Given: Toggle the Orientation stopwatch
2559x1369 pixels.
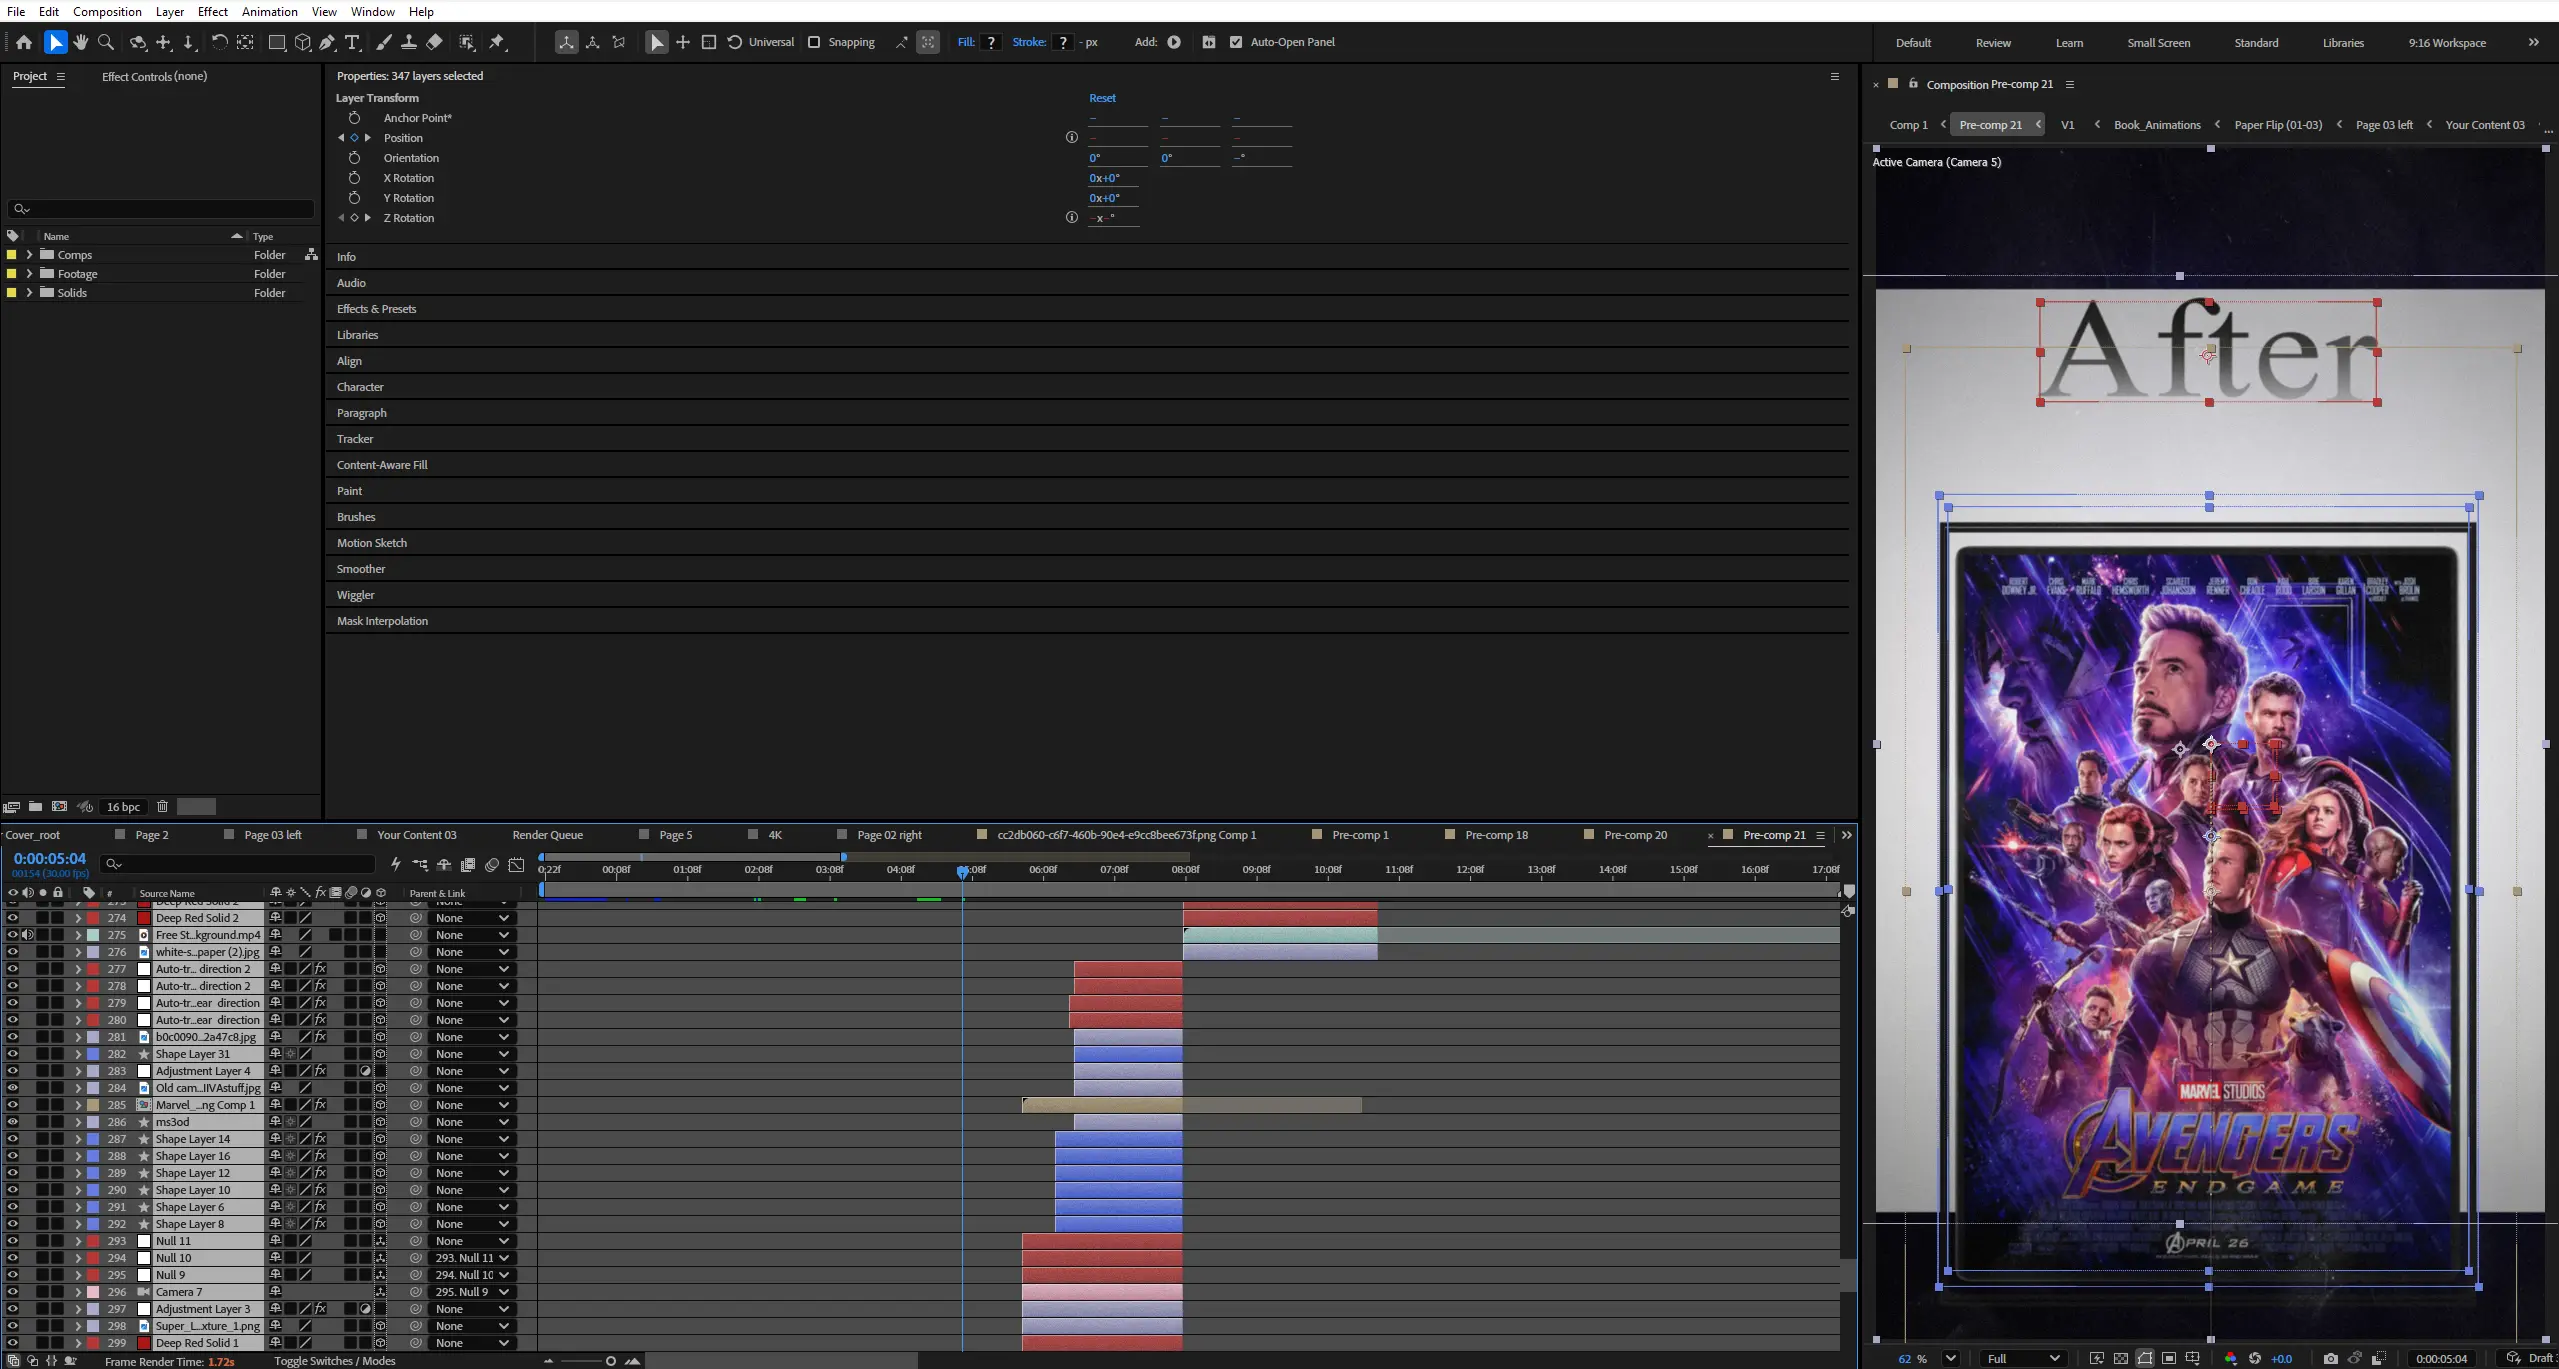Looking at the screenshot, I should (354, 158).
